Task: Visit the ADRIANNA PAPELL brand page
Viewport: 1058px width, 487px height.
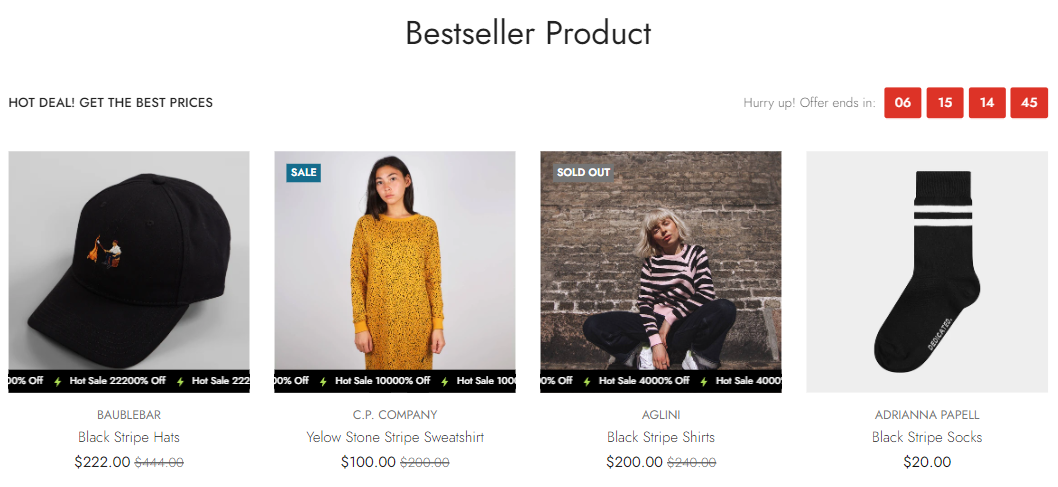Action: point(927,414)
